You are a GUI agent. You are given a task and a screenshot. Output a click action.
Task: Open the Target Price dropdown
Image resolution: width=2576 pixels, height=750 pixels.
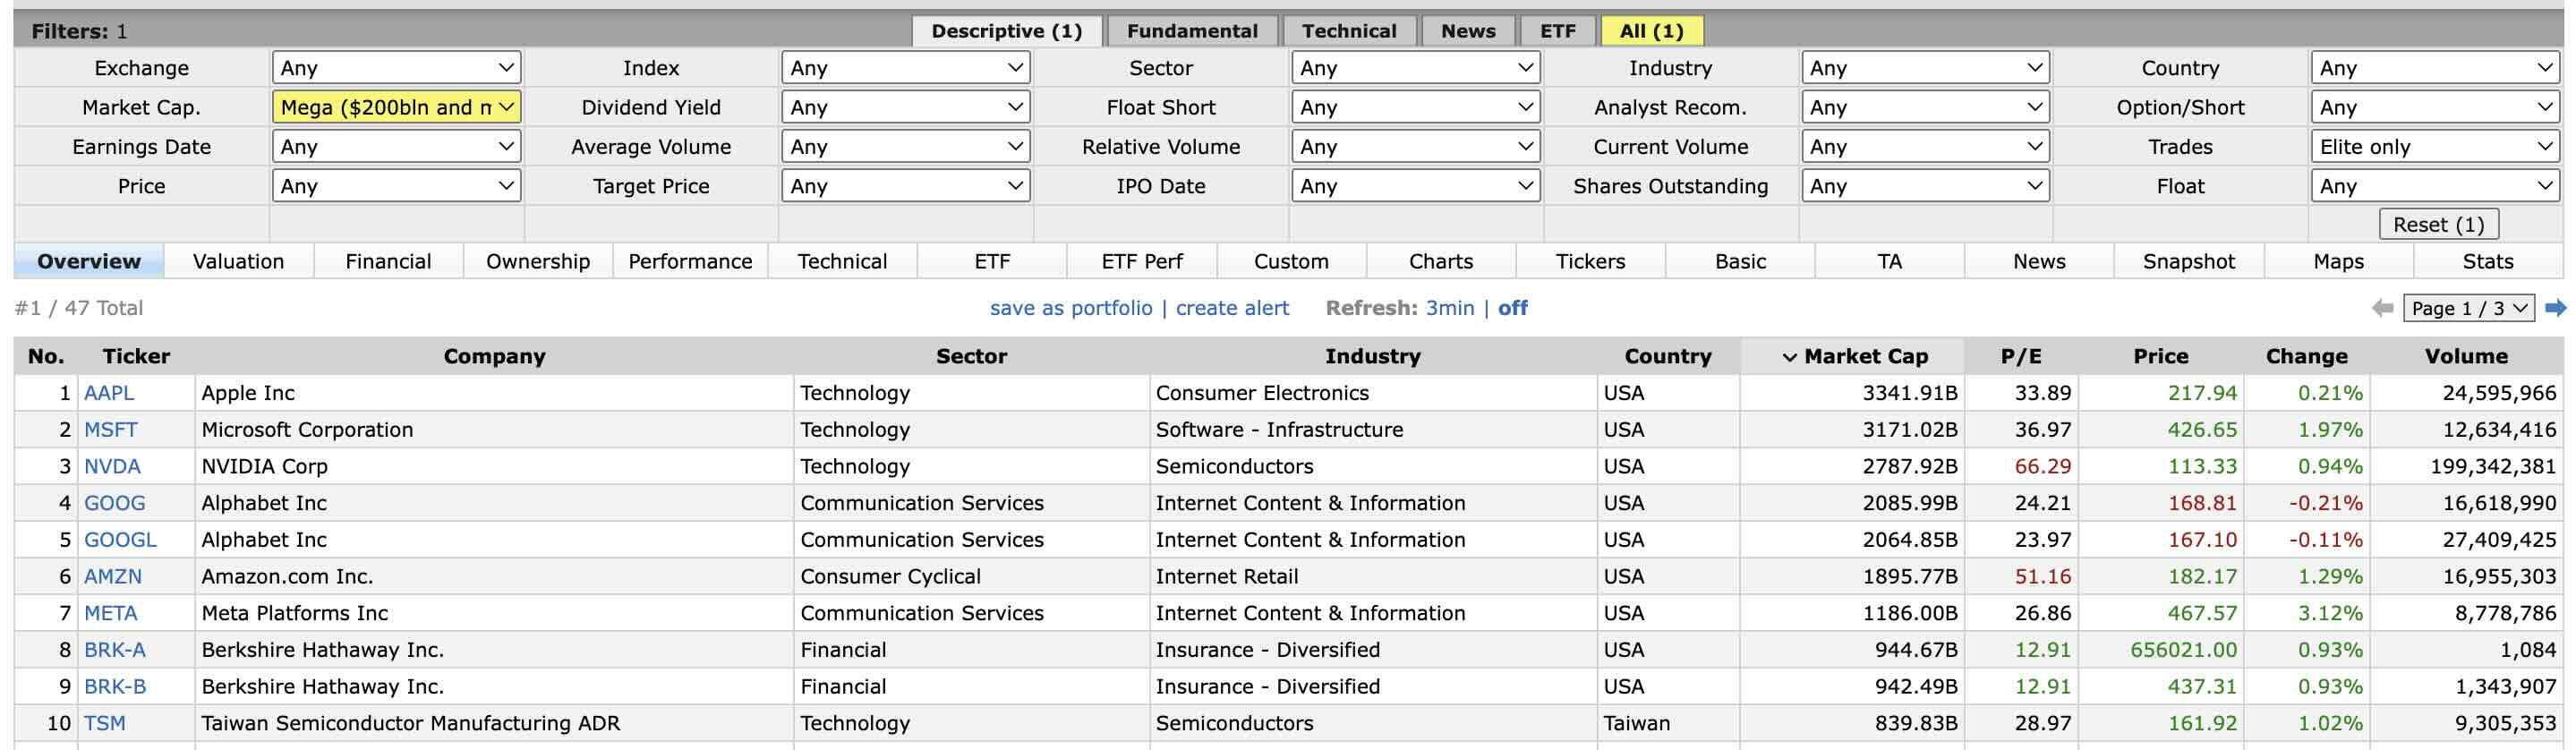[906, 186]
